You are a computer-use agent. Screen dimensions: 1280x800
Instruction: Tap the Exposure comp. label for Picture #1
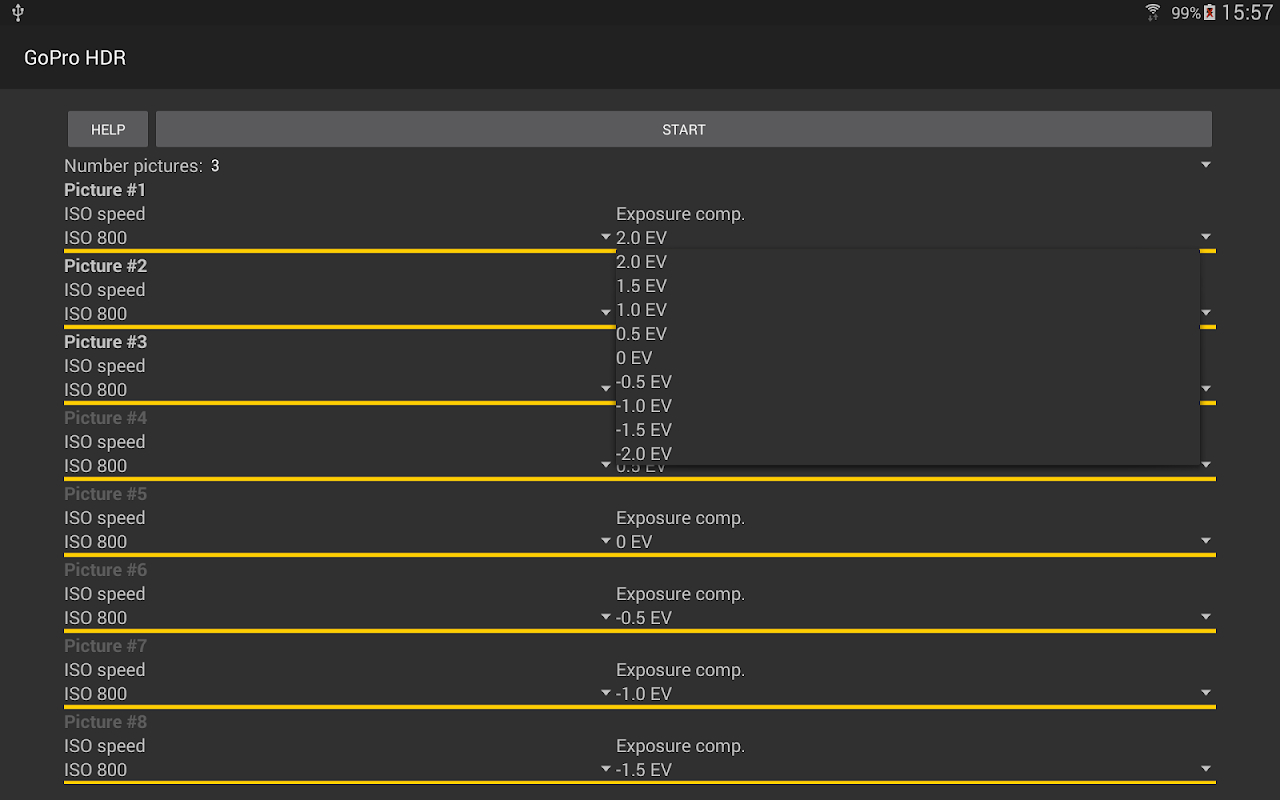click(680, 214)
